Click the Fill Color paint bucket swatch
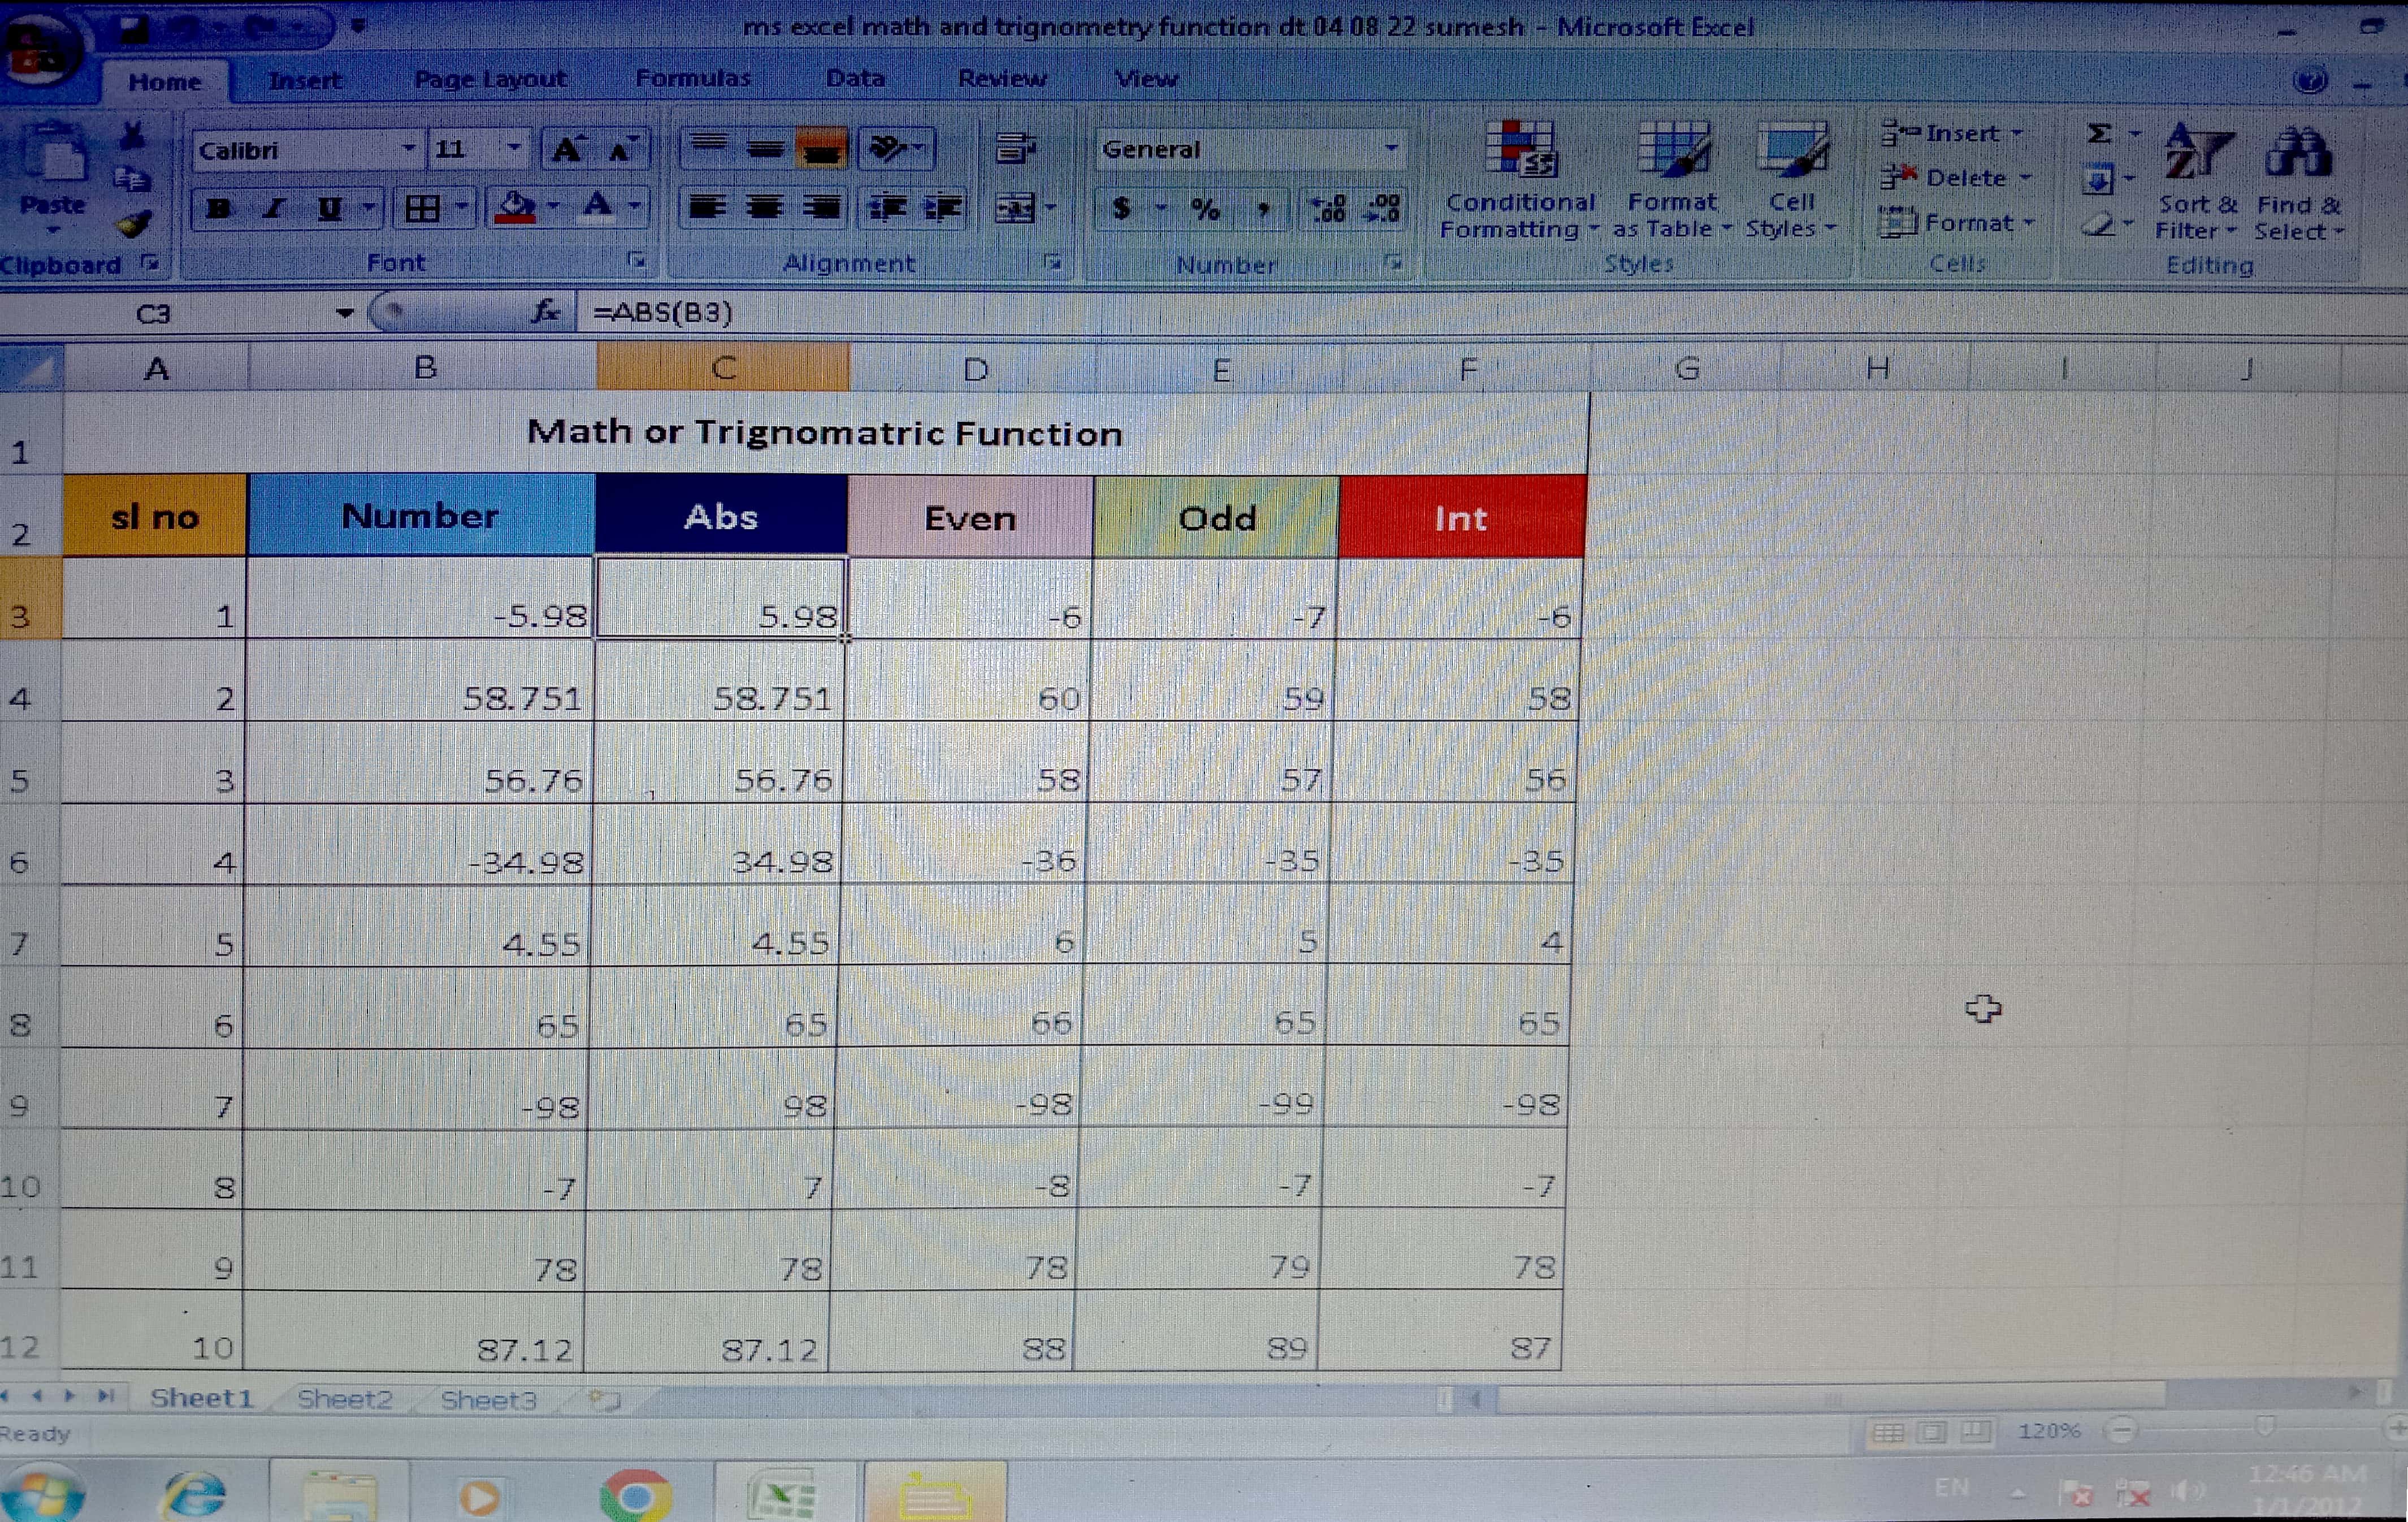This screenshot has width=2408, height=1522. pos(516,208)
